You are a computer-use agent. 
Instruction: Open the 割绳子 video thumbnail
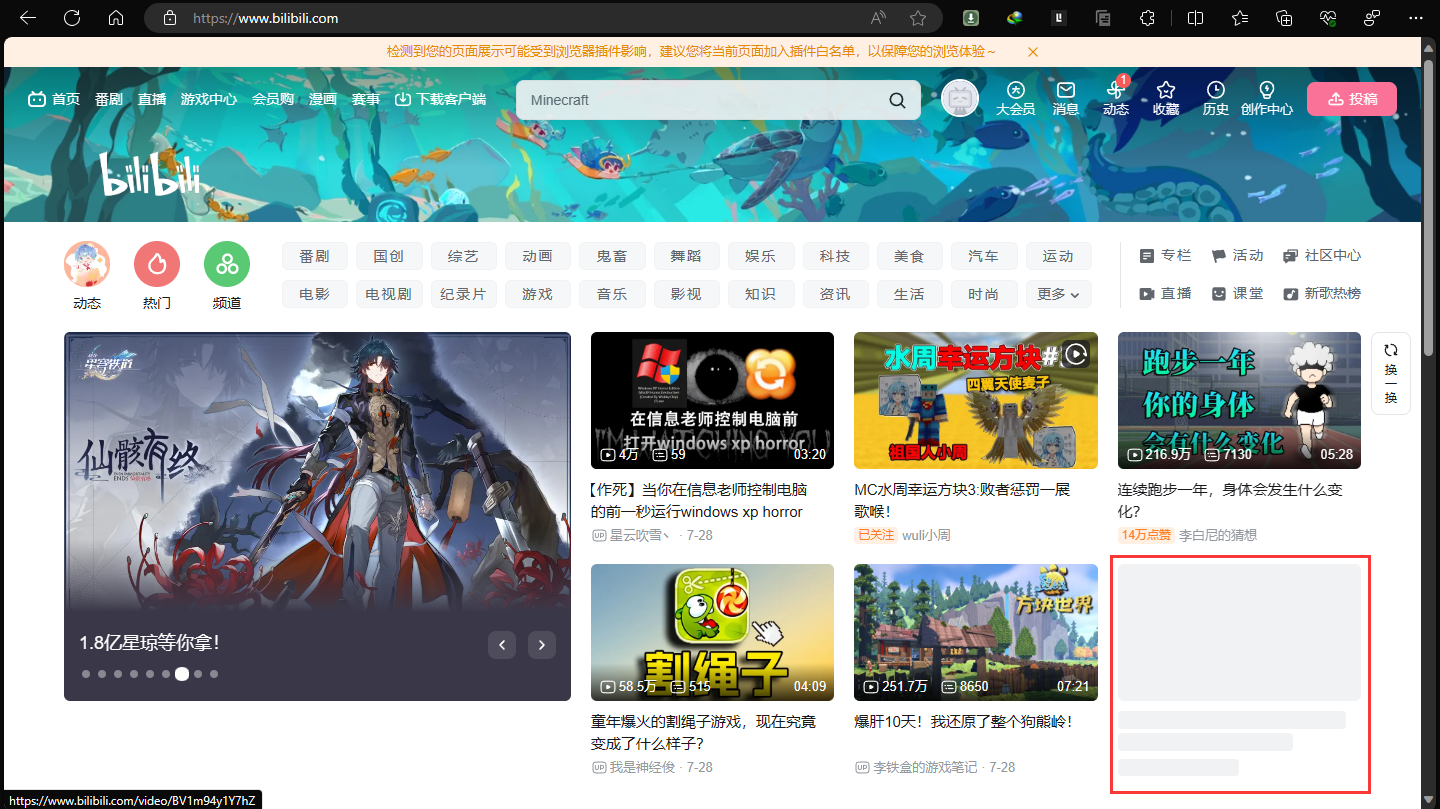click(x=712, y=632)
